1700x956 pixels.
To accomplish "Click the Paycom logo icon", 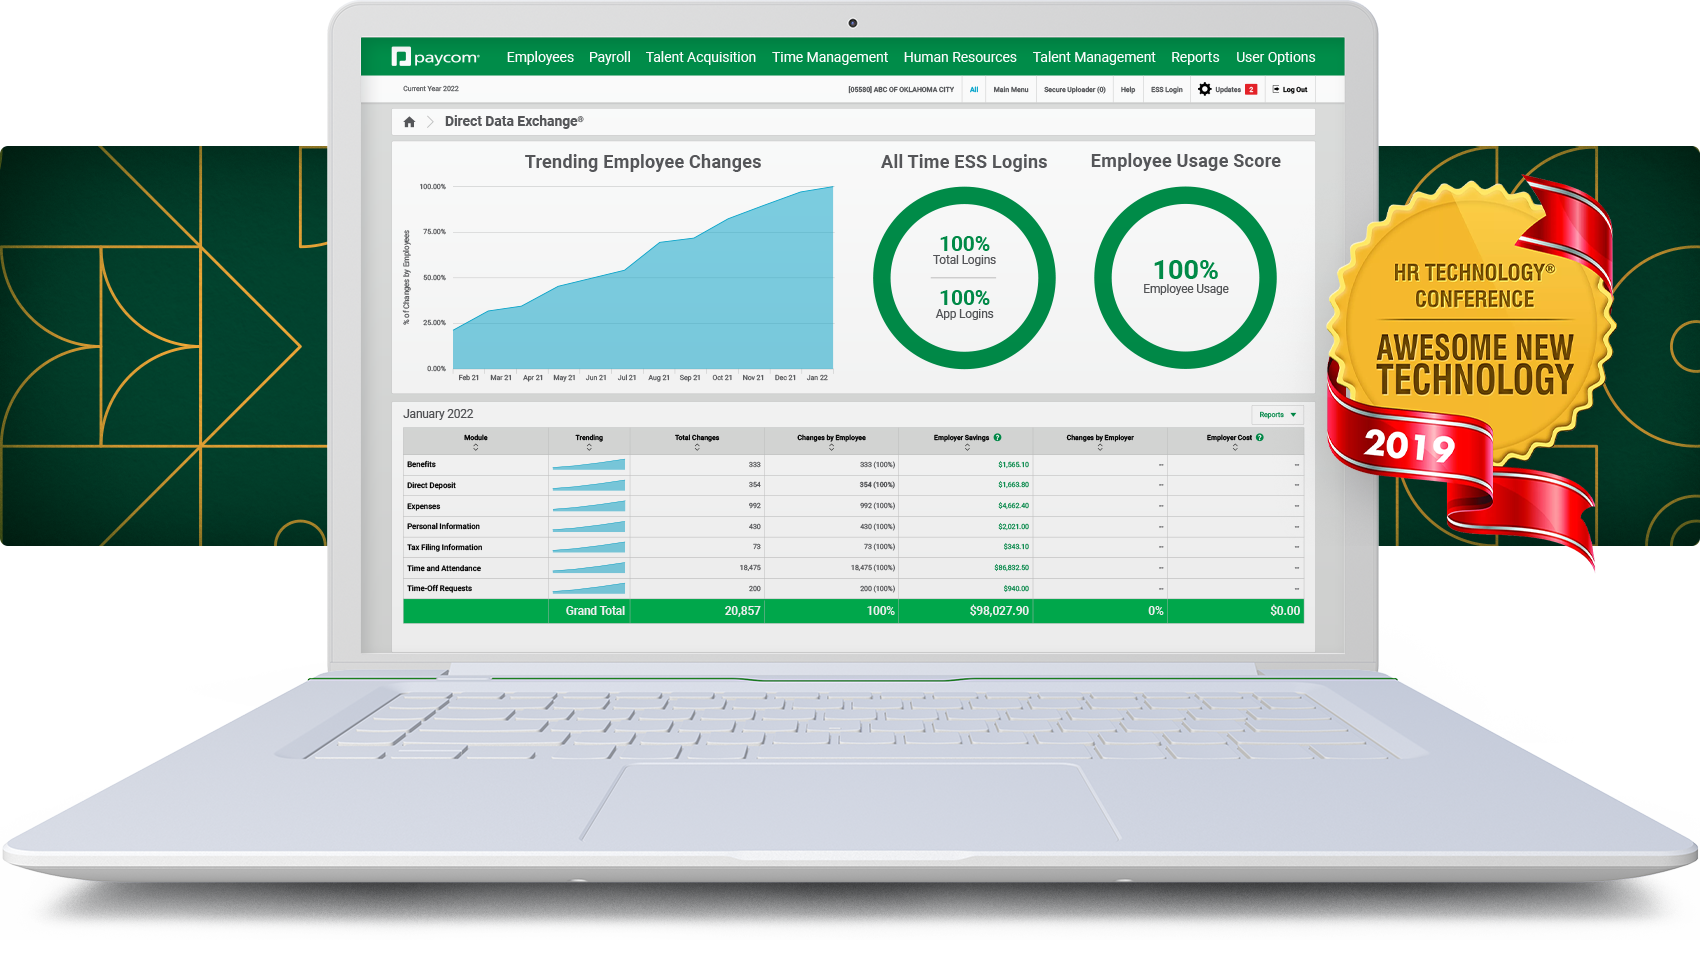I will tap(401, 57).
